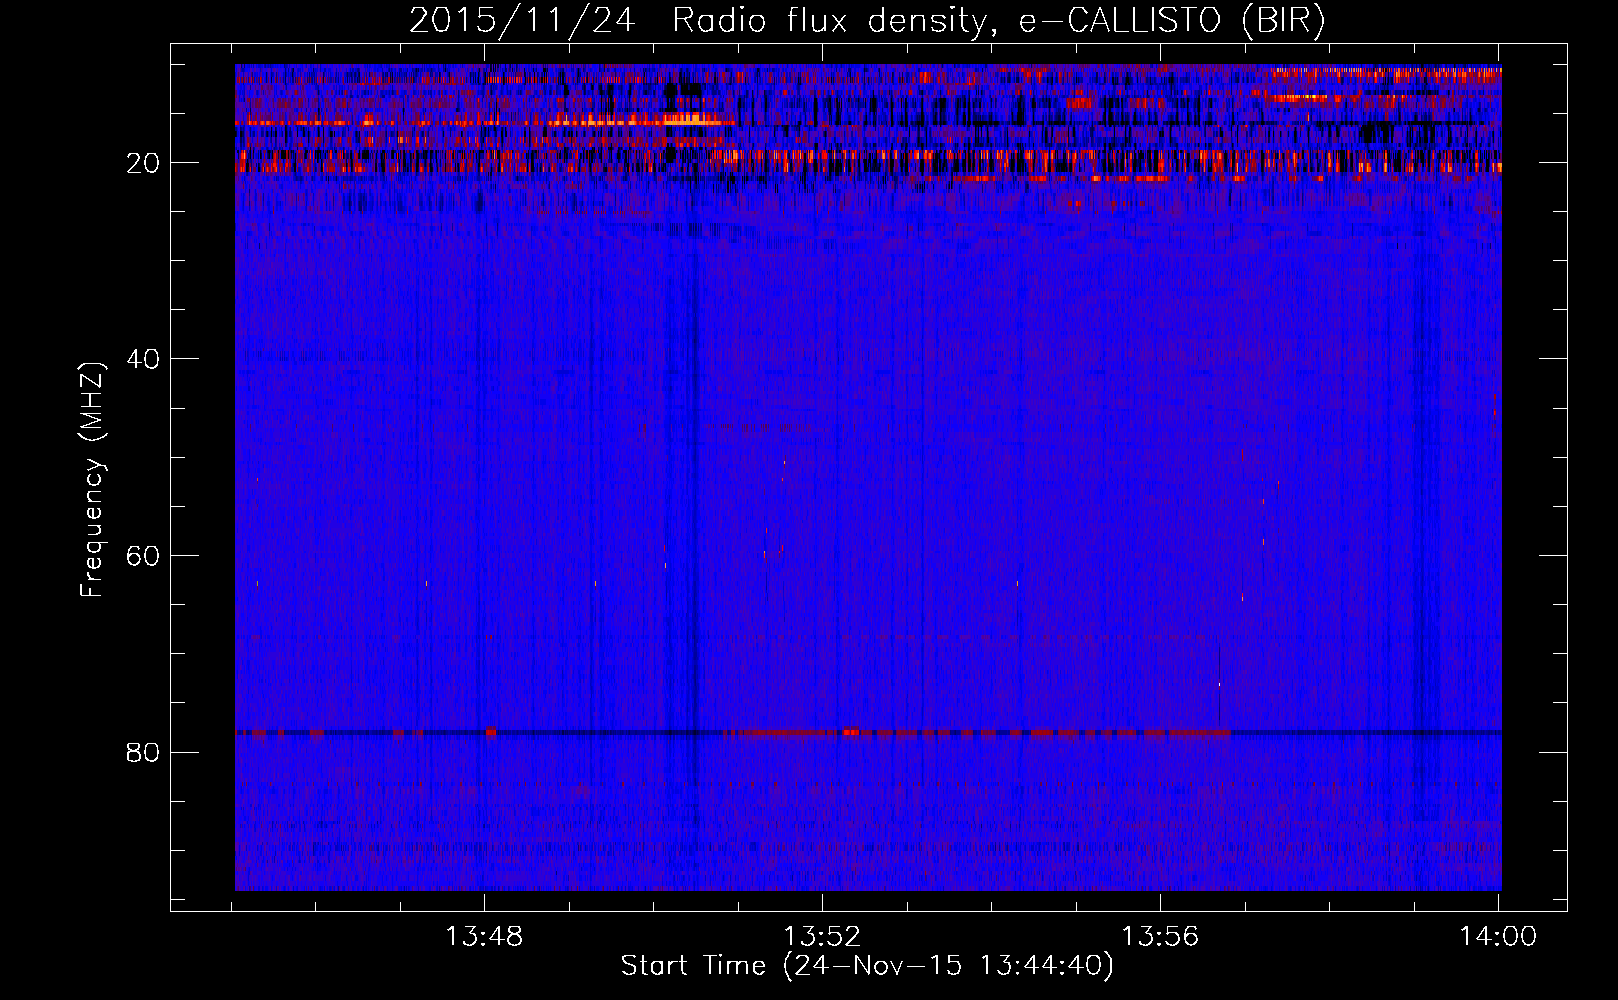The width and height of the screenshot is (1618, 1000).
Task: Click the dark vertical stripe near 13:59
Action: coord(1420,500)
